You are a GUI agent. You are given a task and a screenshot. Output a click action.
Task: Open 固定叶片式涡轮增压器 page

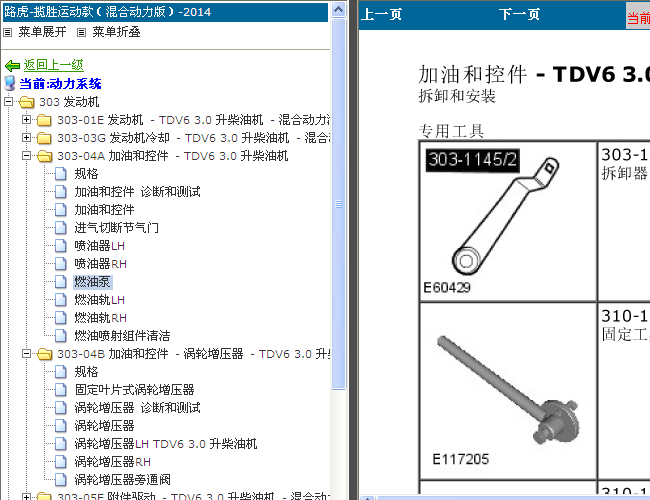(x=134, y=390)
